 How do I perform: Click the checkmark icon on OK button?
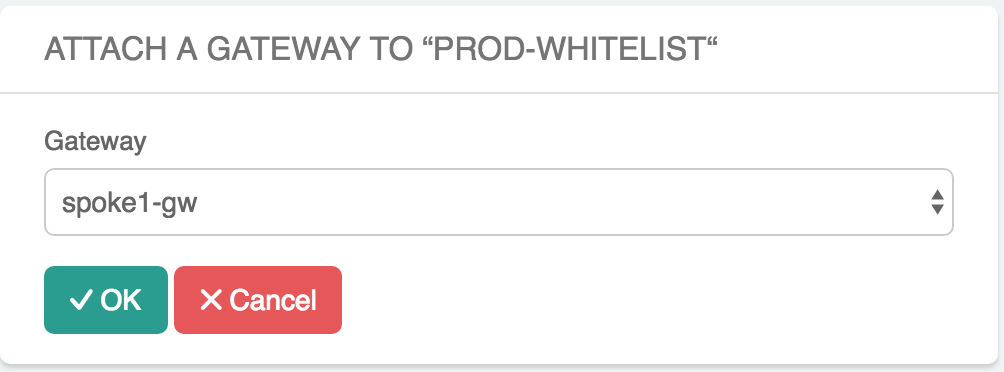(x=81, y=300)
